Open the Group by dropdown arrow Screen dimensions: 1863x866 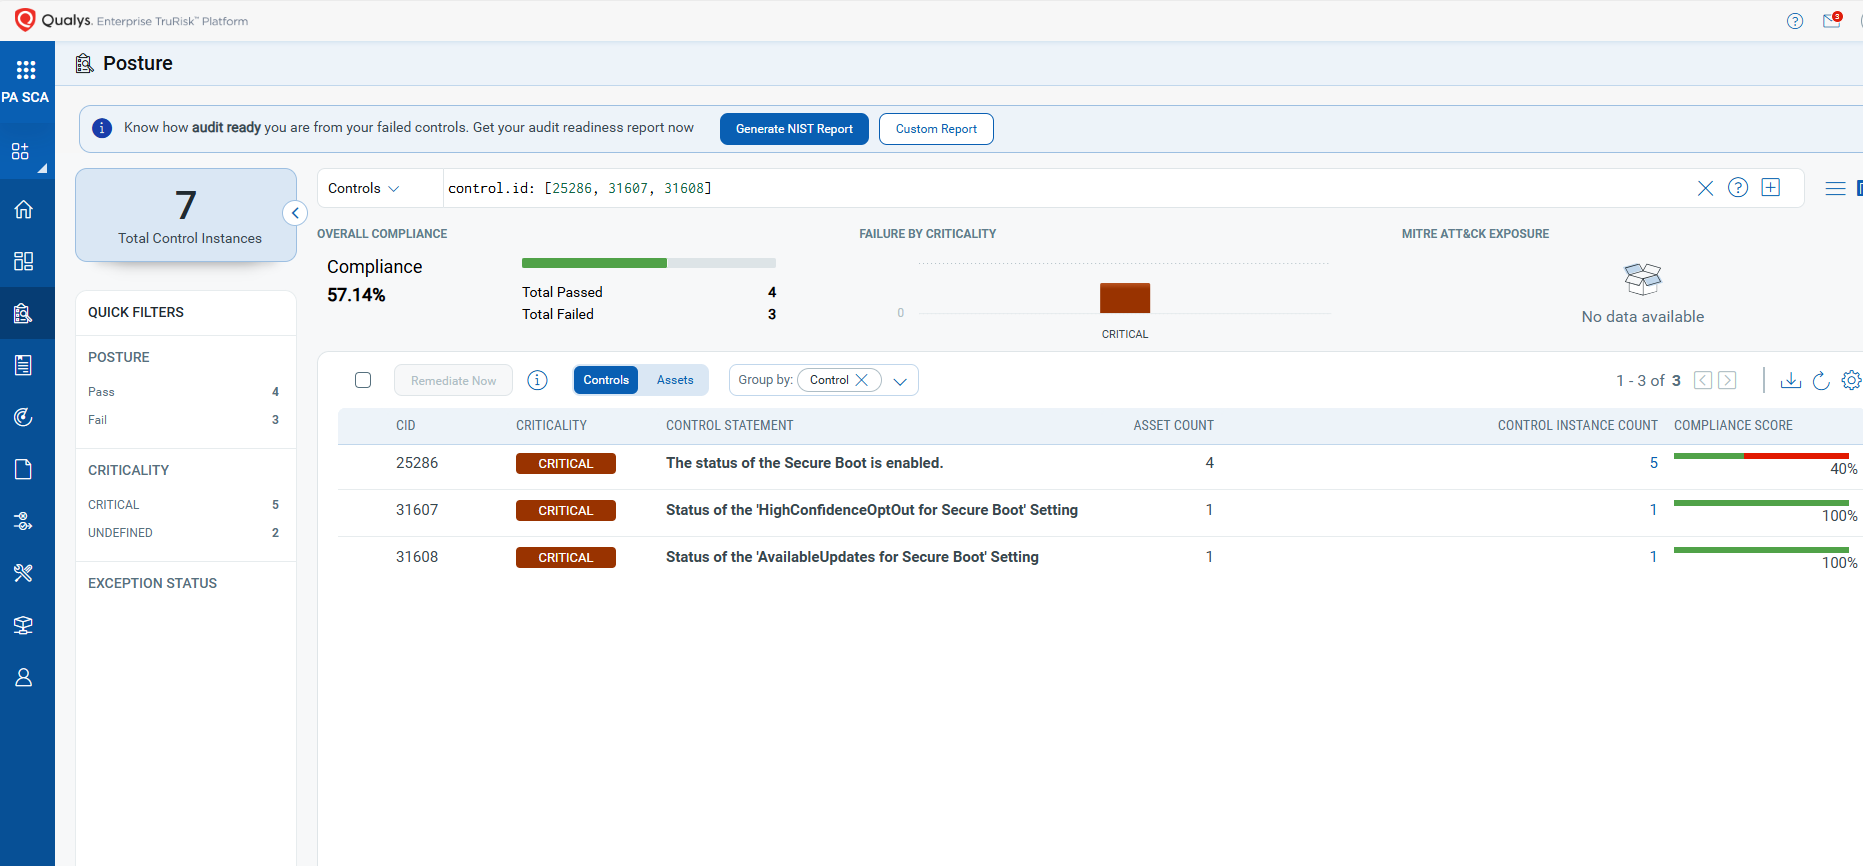coord(900,381)
